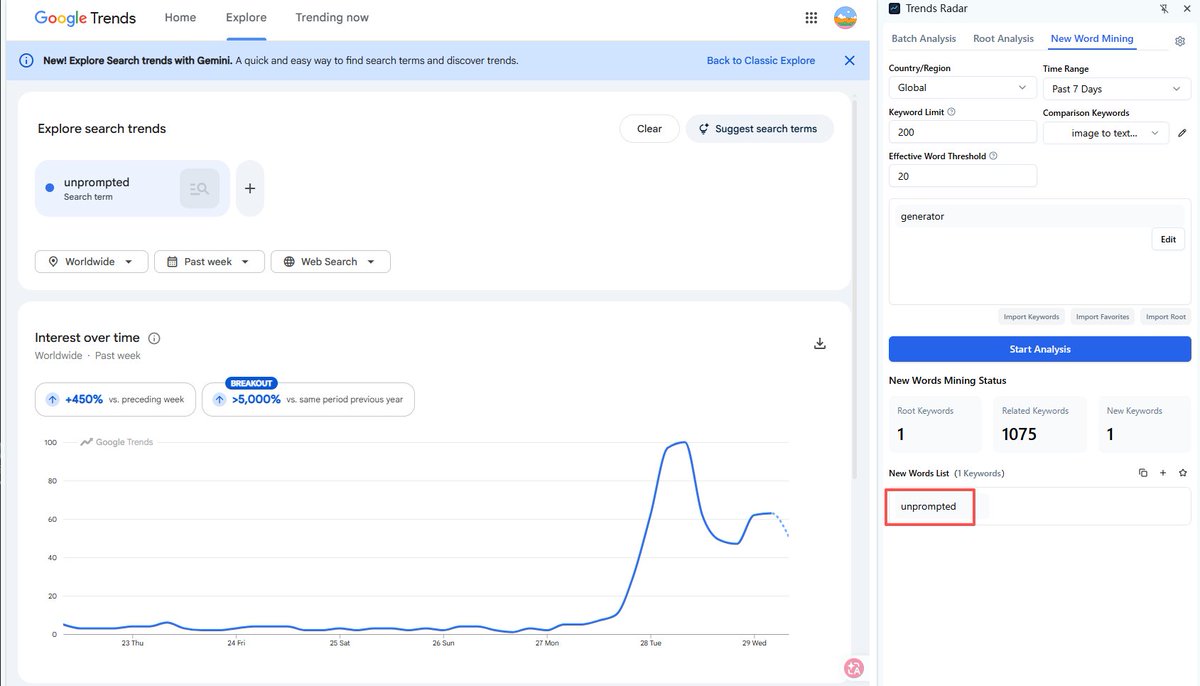
Task: Expand the Worldwide location dropdown
Action: coord(92,261)
